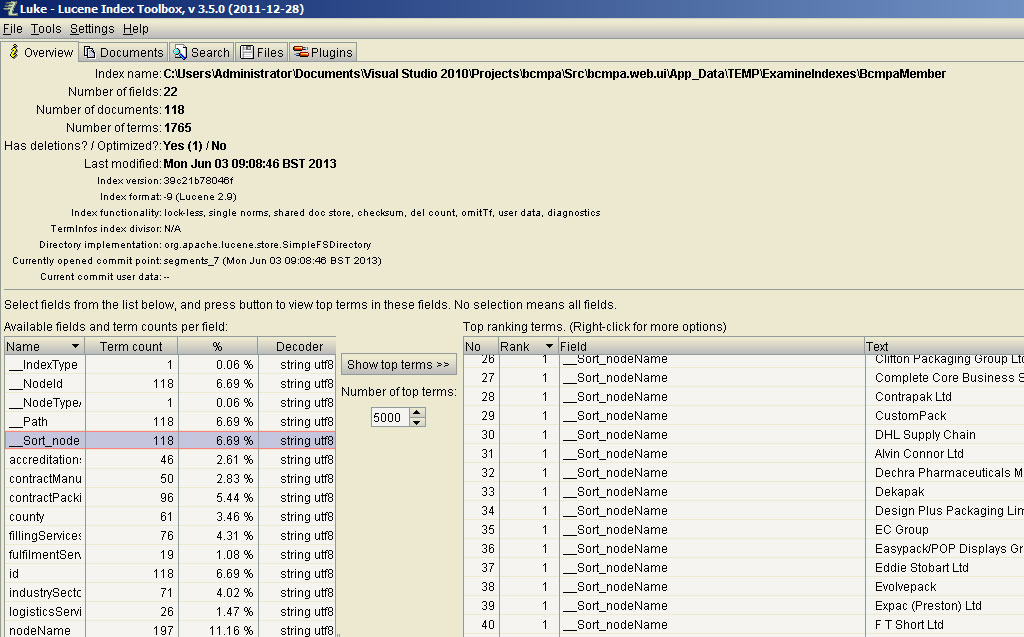Open the Tools menu
Viewport: 1024px width, 637px height.
(46, 29)
